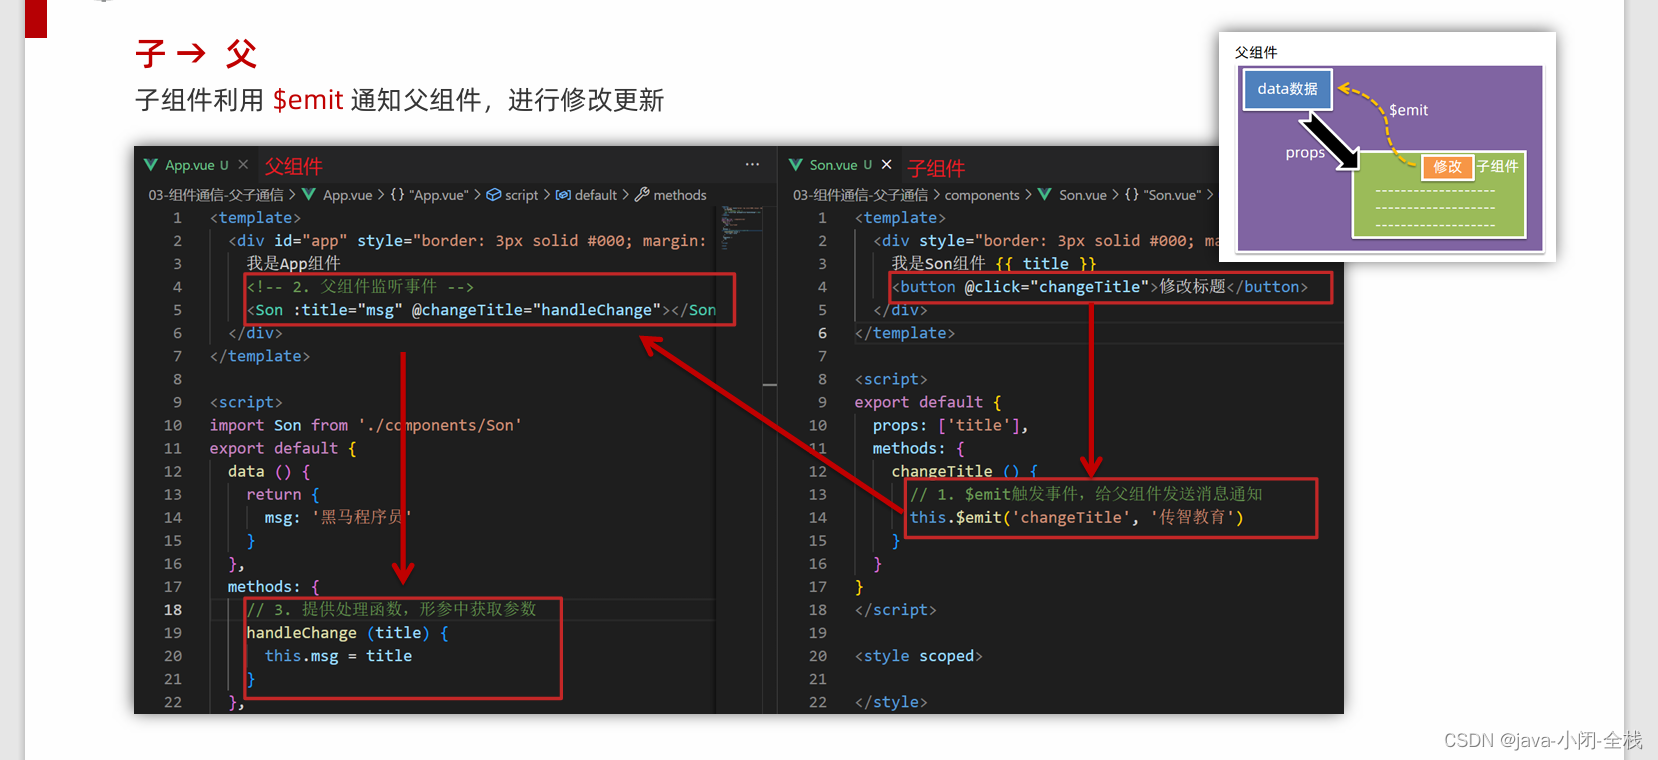Click the 子组件 label in the green diagram box
1658x760 pixels.
pos(1497,166)
